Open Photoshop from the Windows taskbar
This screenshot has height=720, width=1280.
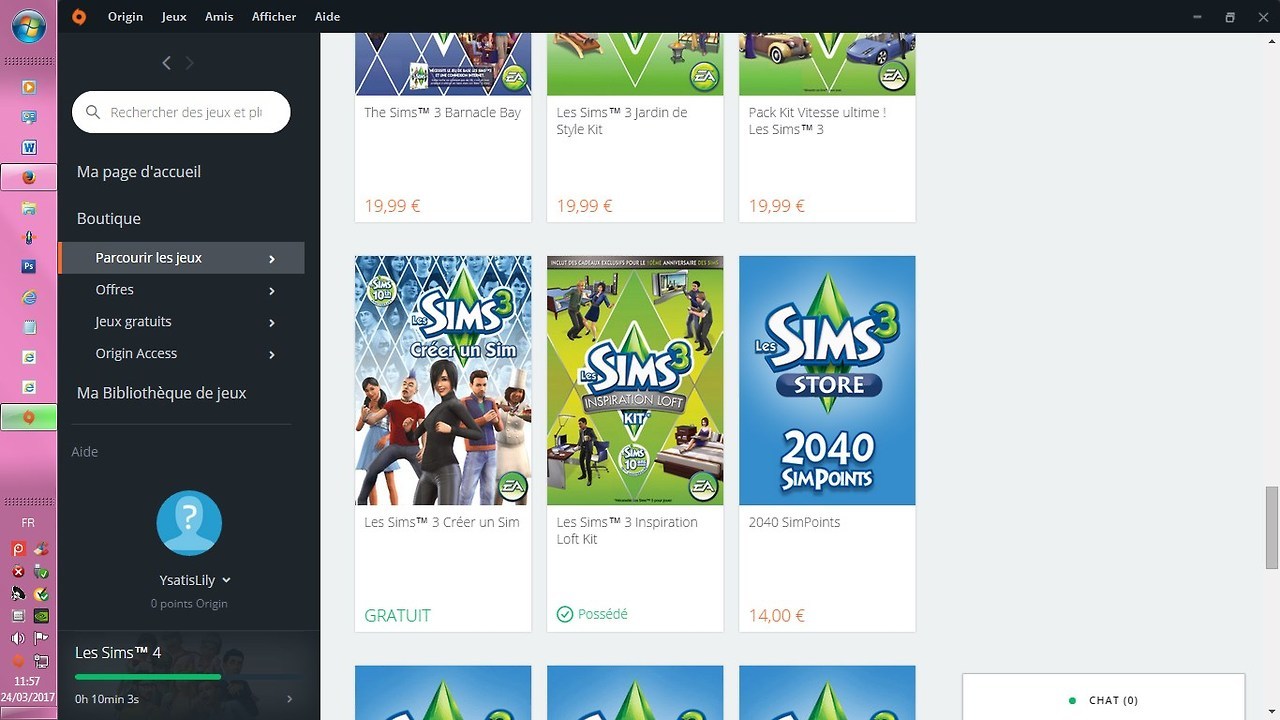tap(29, 267)
